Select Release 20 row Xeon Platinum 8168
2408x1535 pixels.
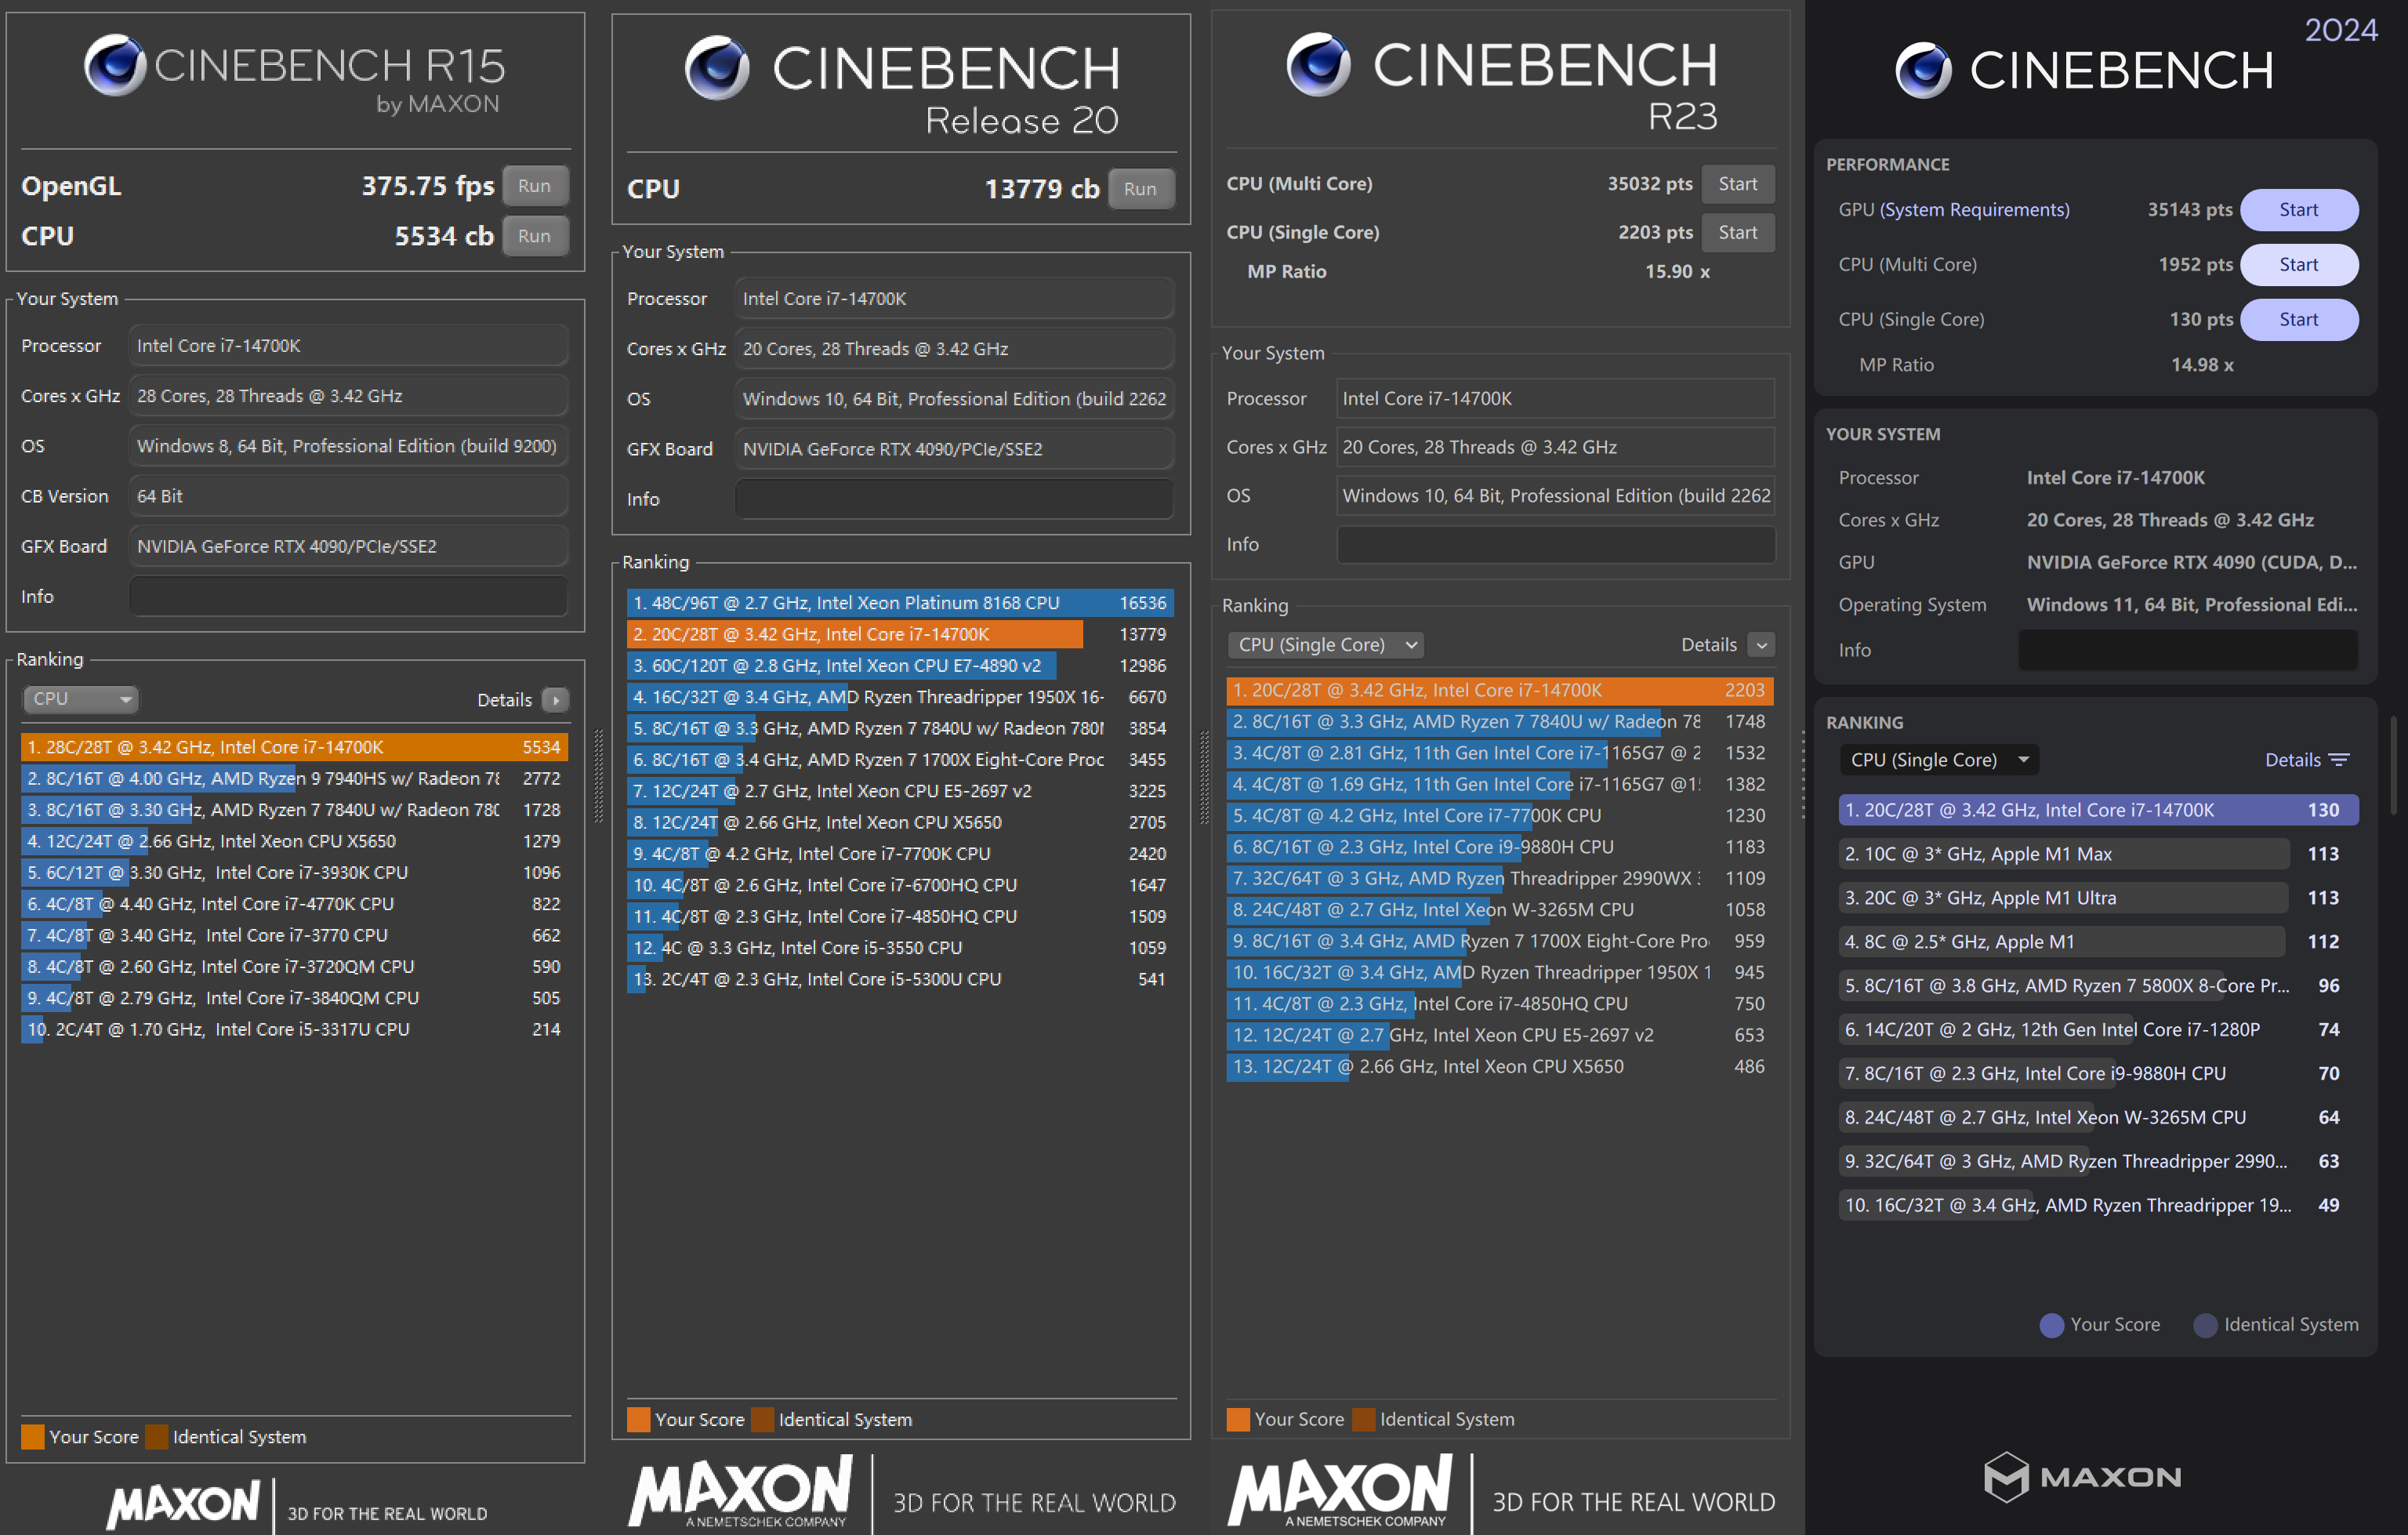(900, 603)
